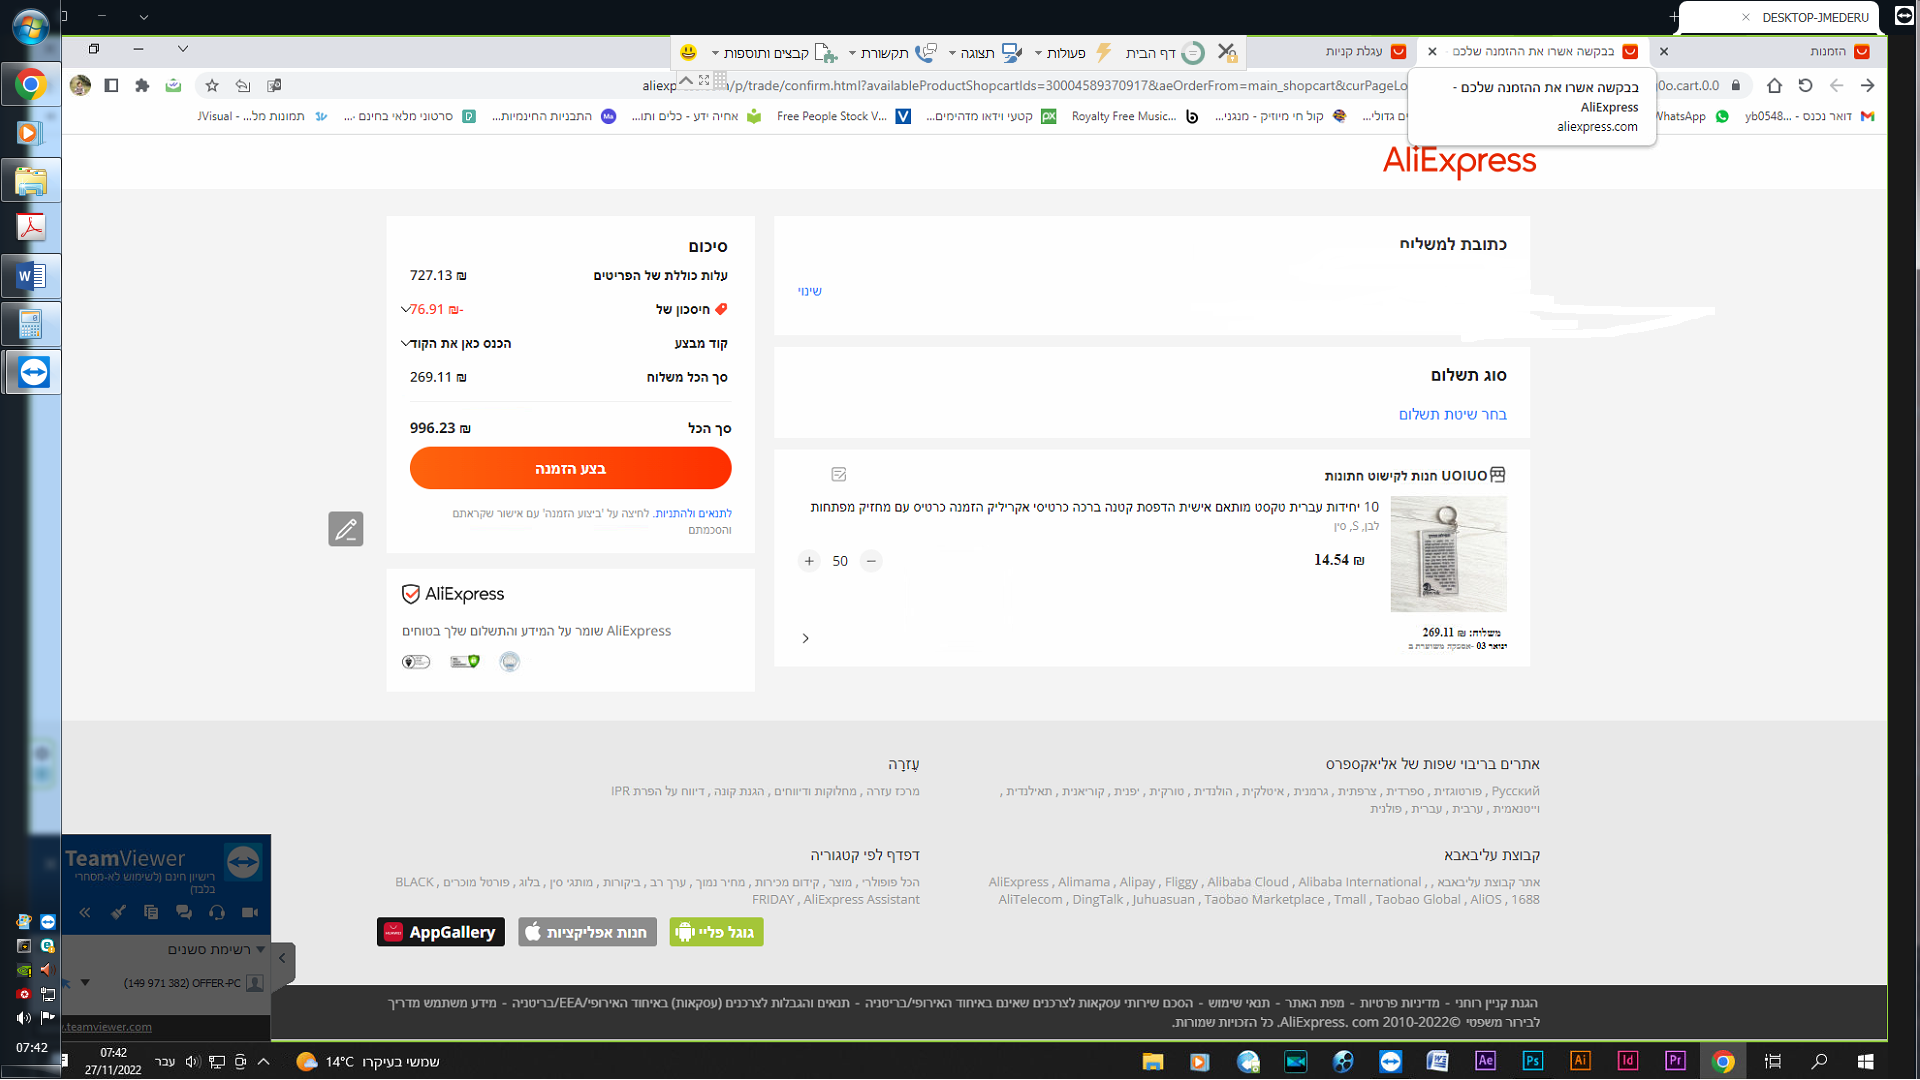Increase item quantity with plus button
Viewport: 1920px width, 1080px height.
tap(809, 561)
